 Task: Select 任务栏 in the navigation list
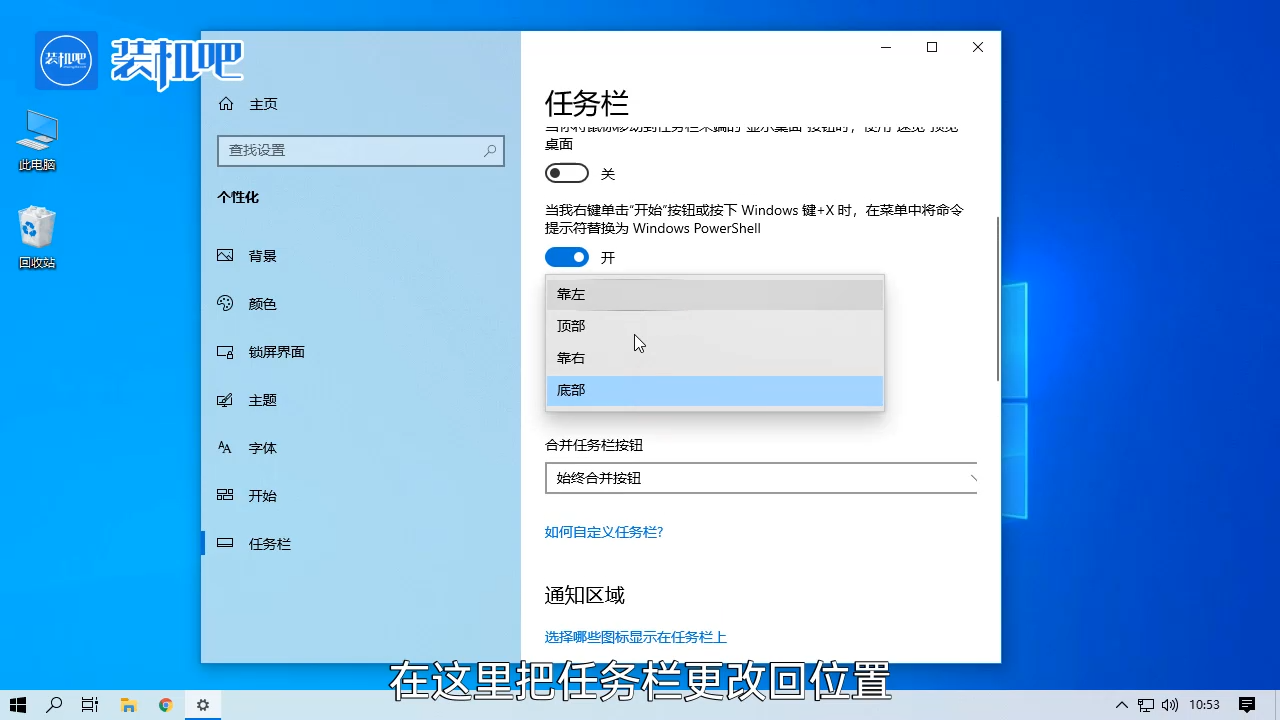269,543
